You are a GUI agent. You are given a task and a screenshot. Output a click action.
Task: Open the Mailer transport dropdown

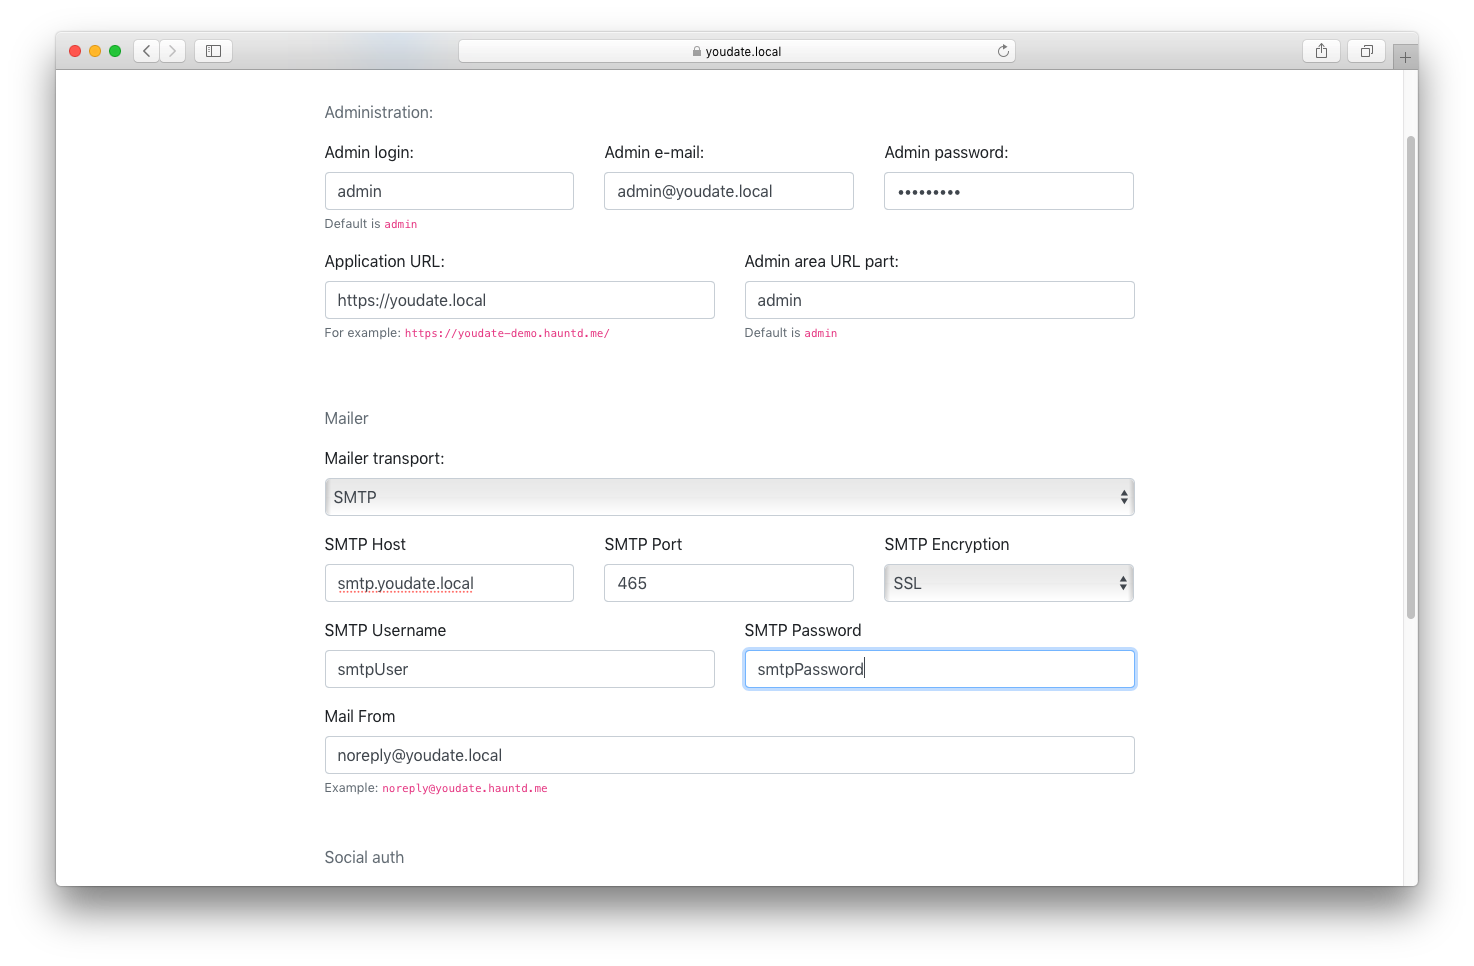[729, 497]
